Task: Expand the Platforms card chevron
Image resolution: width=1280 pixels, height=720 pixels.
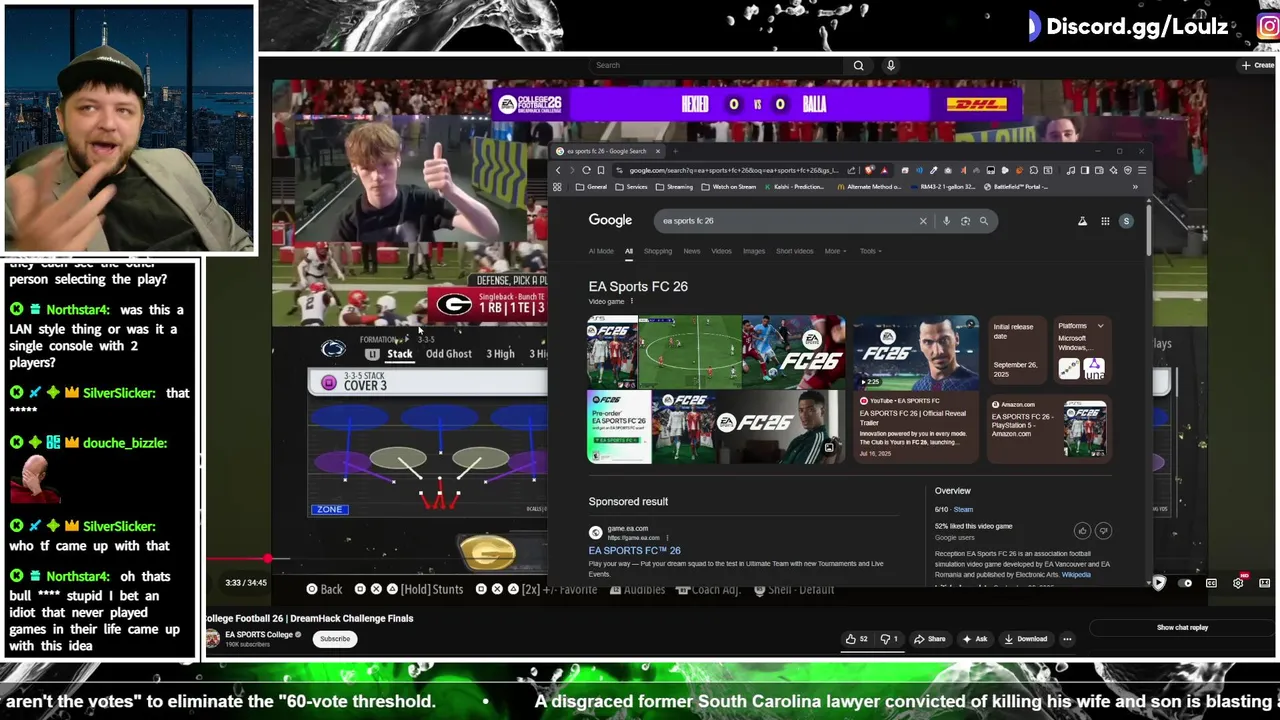Action: (x=1101, y=326)
